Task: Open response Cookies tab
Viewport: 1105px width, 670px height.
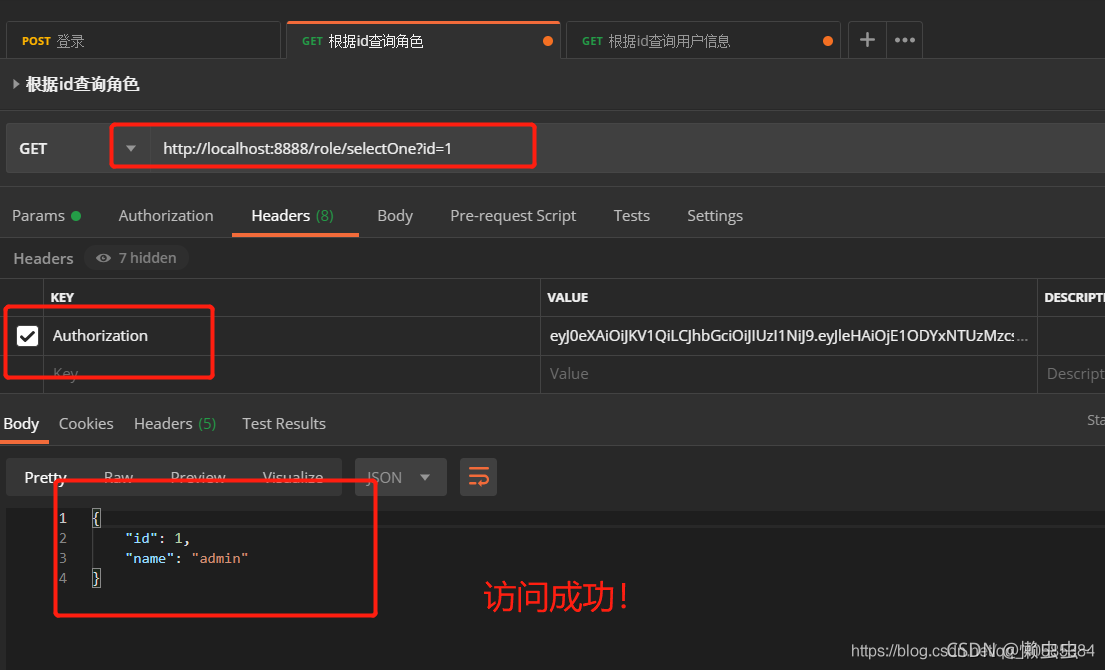Action: pyautogui.click(x=86, y=423)
